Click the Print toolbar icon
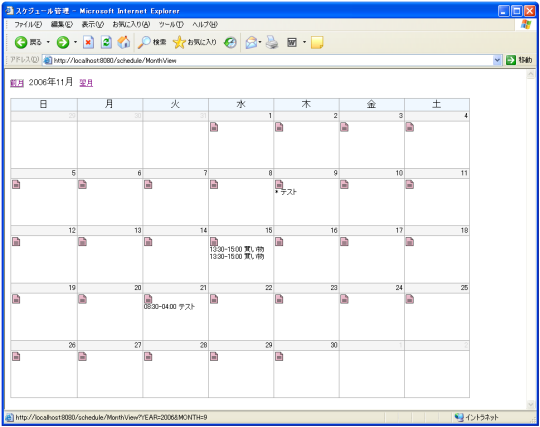 (x=272, y=42)
